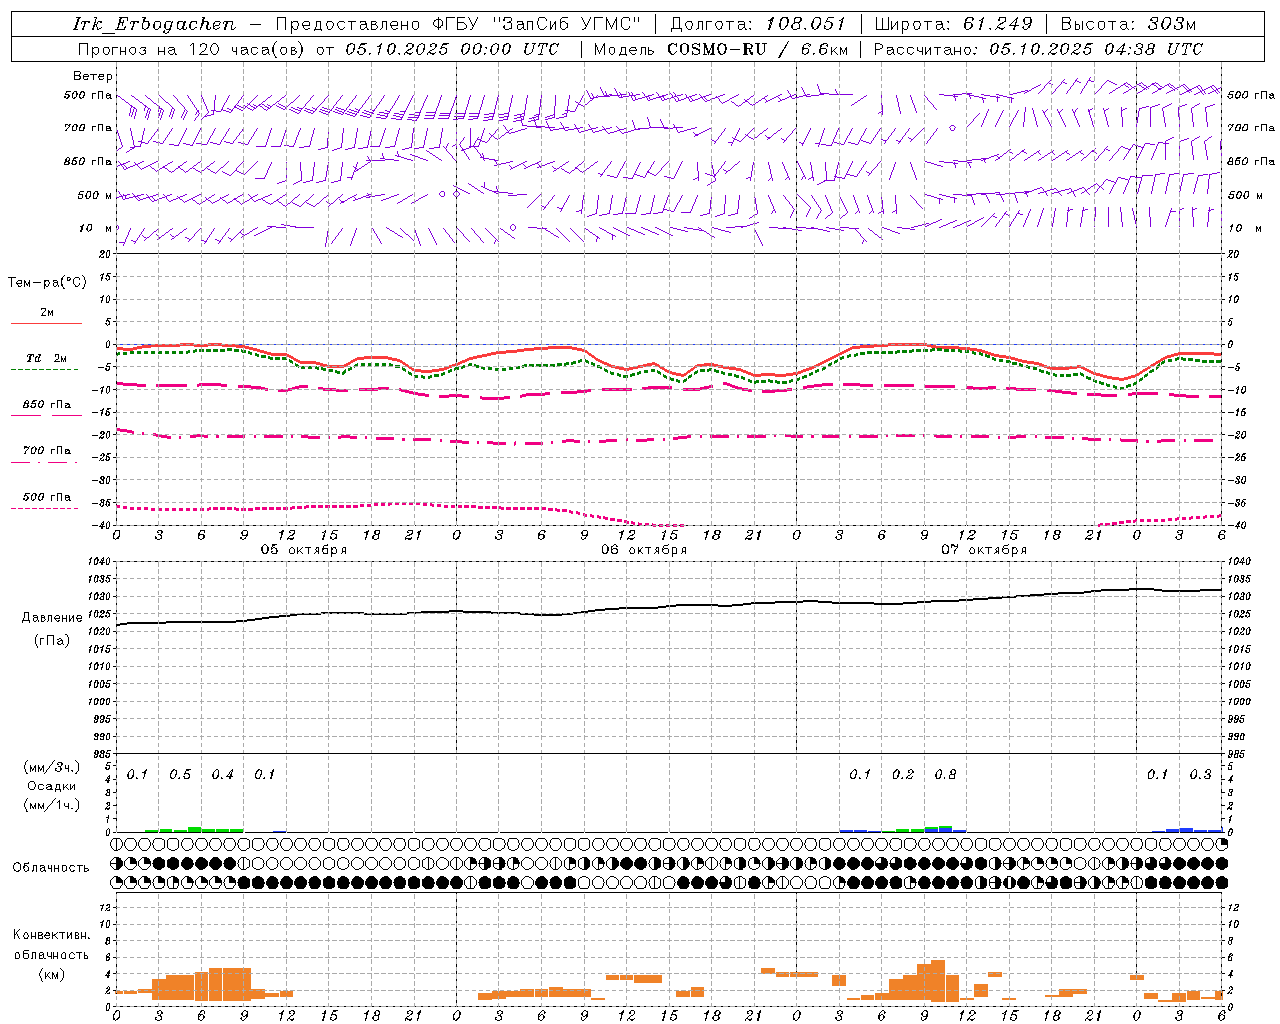Click the Широта: 61.249 field
Image resolution: width=1280 pixels, height=1024 pixels.
(x=953, y=24)
